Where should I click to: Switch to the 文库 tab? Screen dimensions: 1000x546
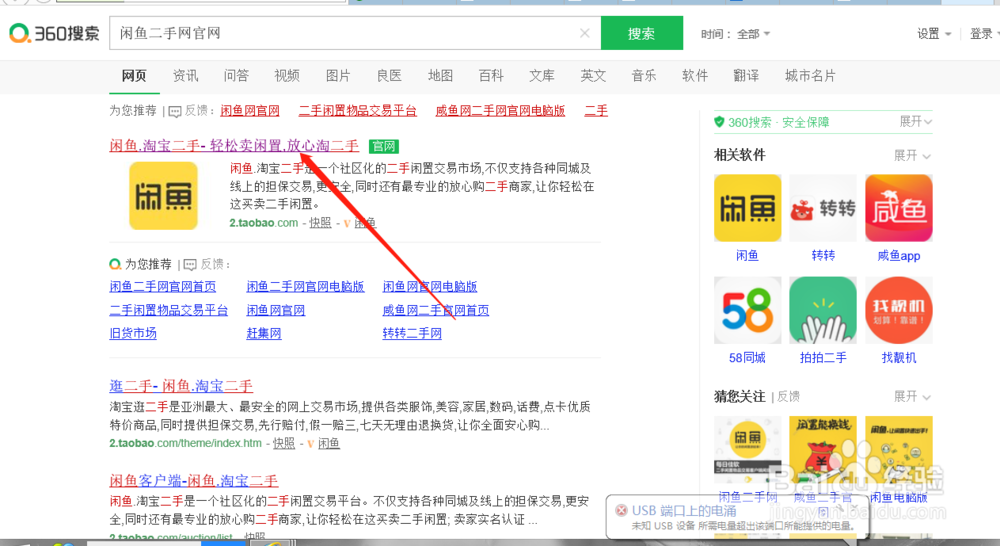[542, 76]
